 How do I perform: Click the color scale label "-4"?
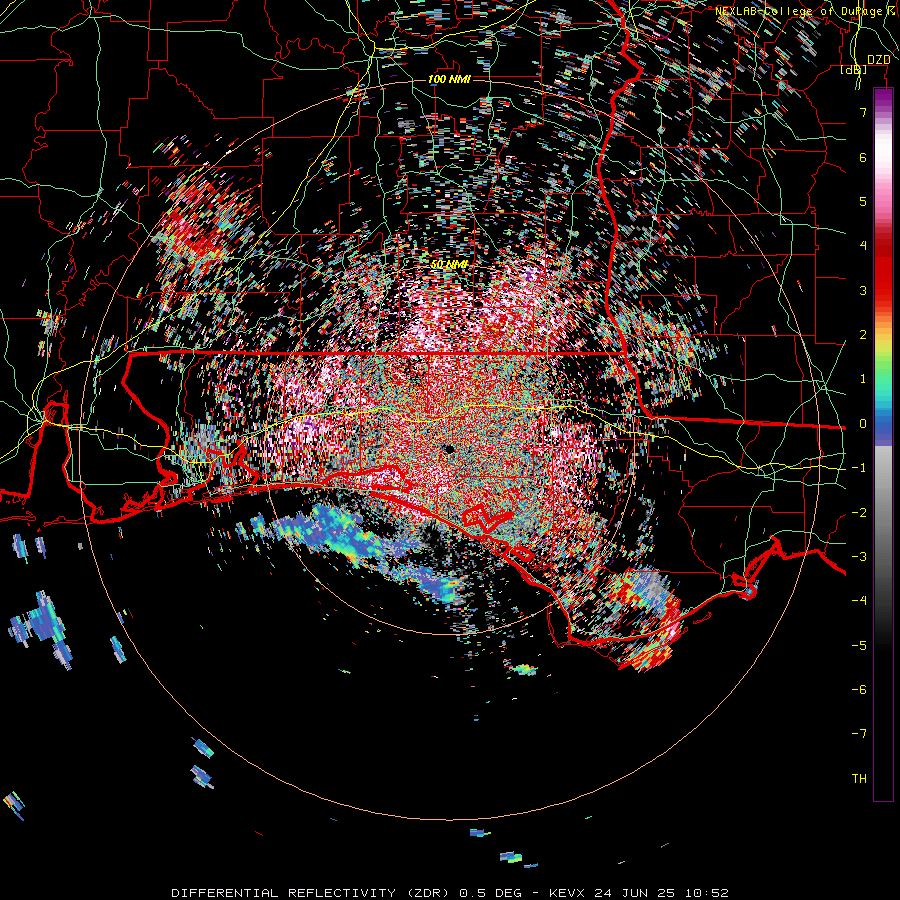tap(859, 601)
